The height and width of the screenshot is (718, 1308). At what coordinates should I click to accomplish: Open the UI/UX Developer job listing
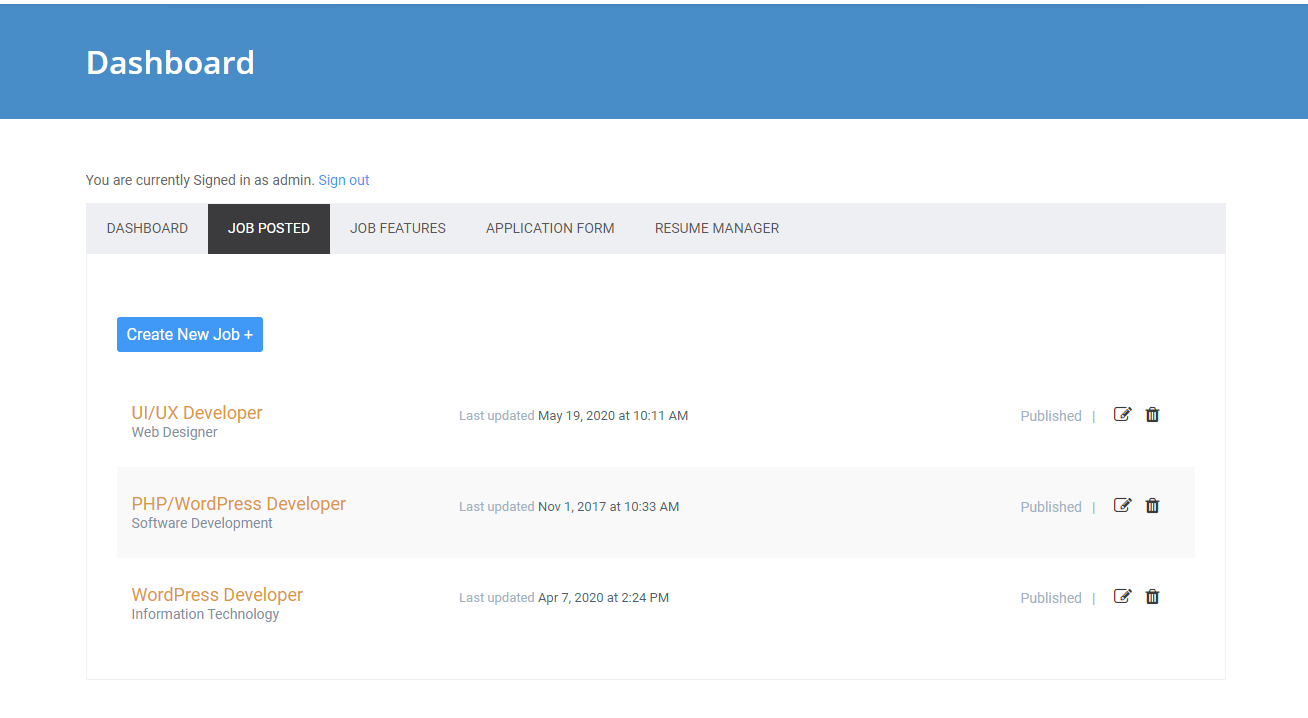point(197,412)
